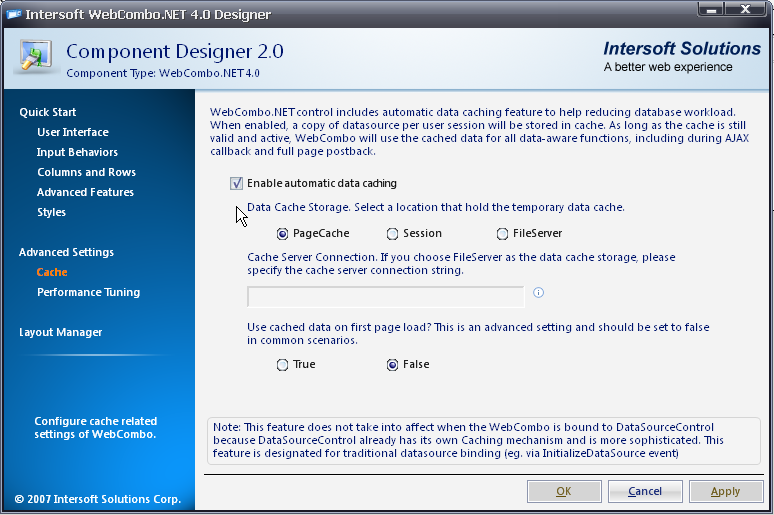The width and height of the screenshot is (774, 515).
Task: Navigate to Columns and Rows
Action: 86,172
